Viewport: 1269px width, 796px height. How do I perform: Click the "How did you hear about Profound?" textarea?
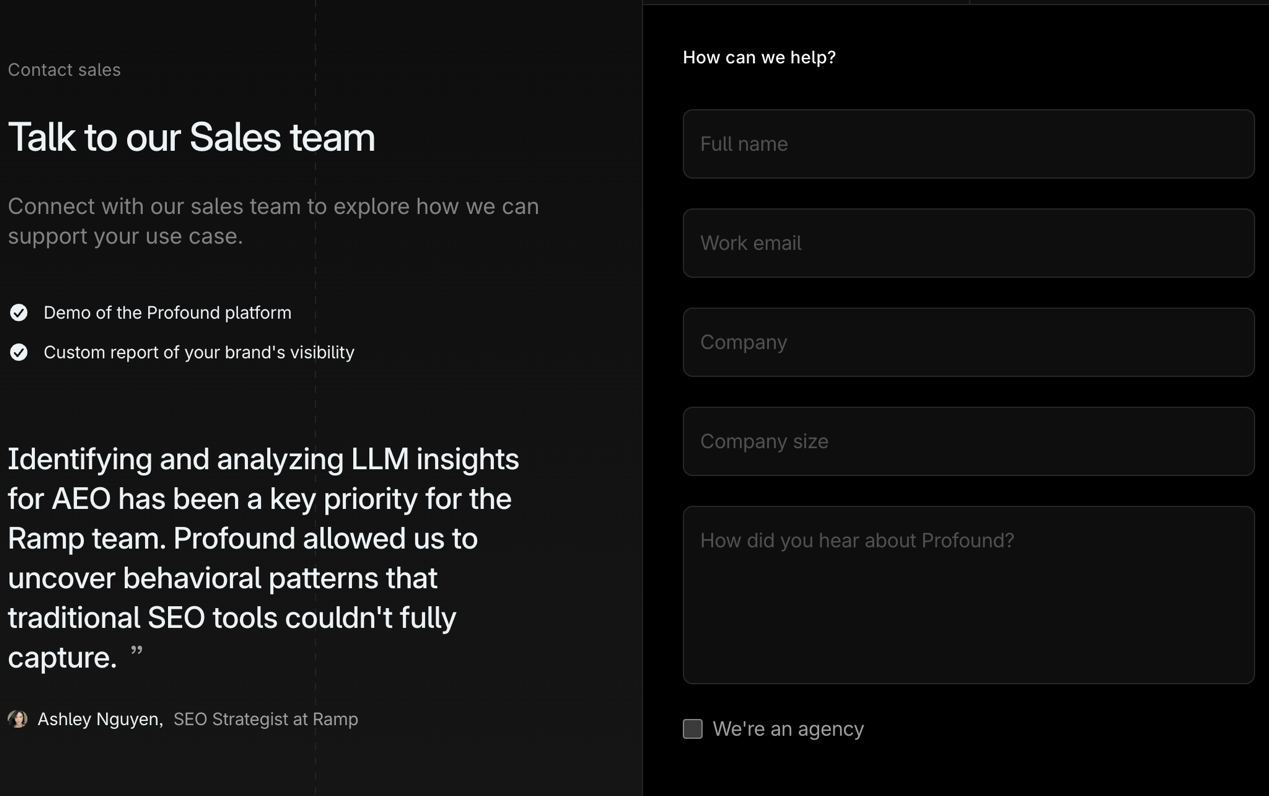[968, 595]
